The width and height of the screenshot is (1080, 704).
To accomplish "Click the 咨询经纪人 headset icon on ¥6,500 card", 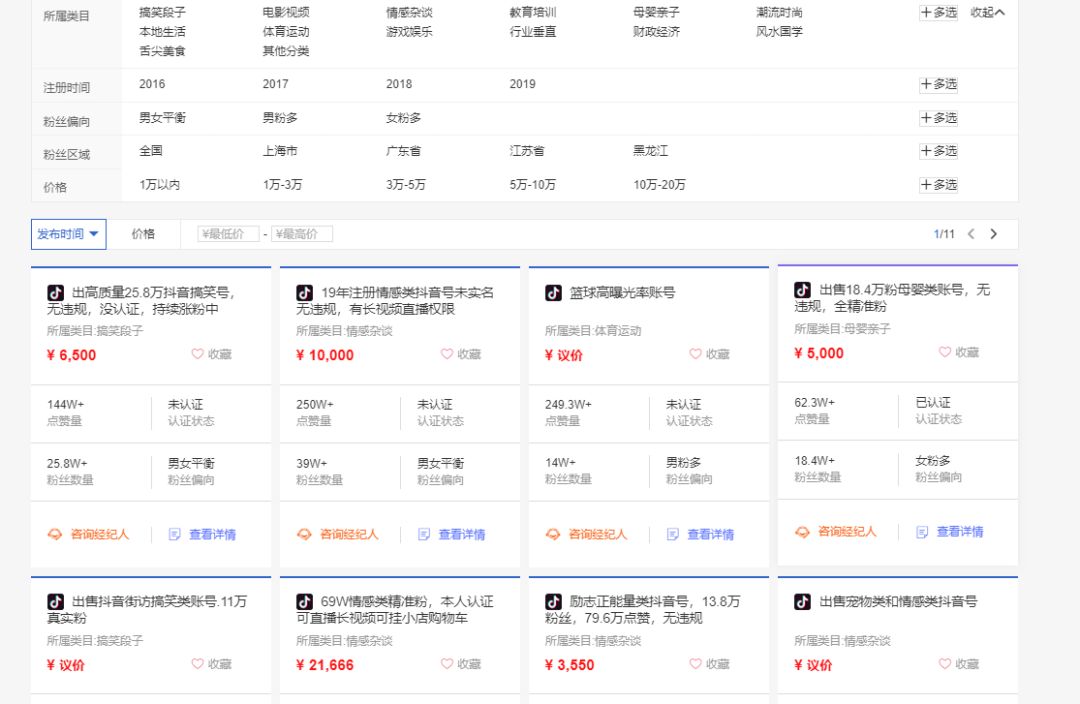I will 54,535.
